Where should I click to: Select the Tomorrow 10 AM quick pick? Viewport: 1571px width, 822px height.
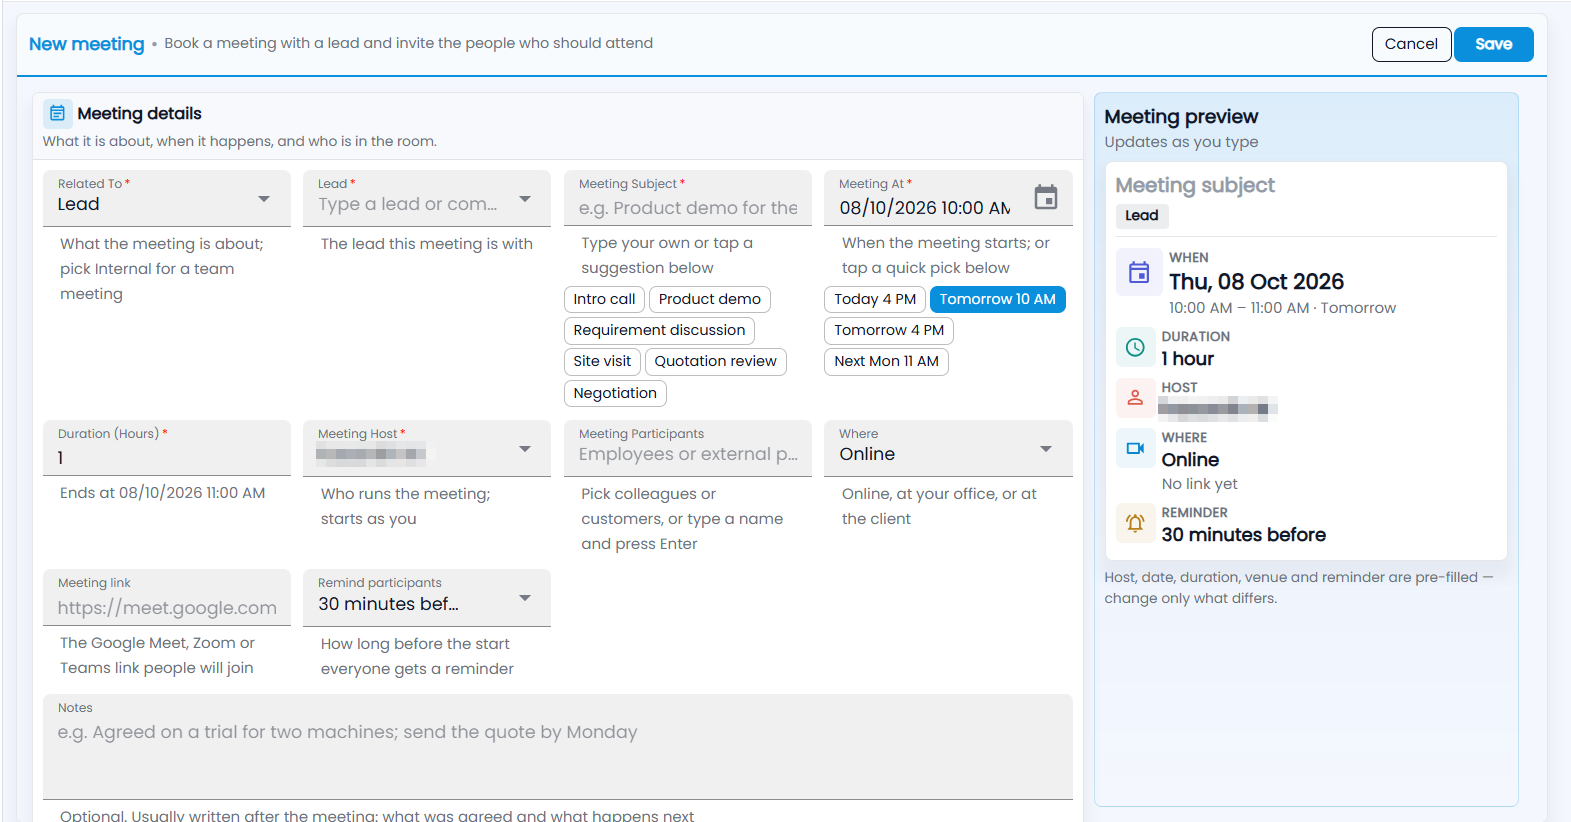[x=998, y=299]
